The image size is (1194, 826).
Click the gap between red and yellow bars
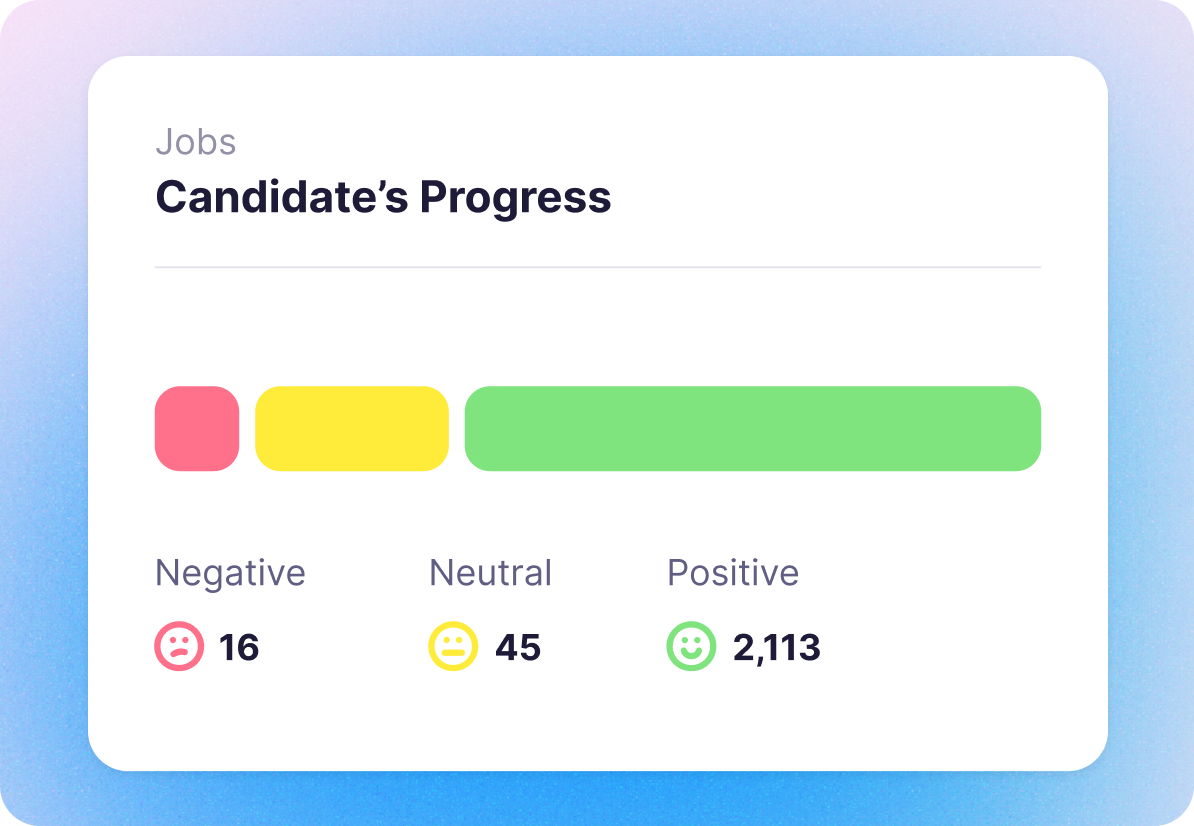pyautogui.click(x=247, y=428)
